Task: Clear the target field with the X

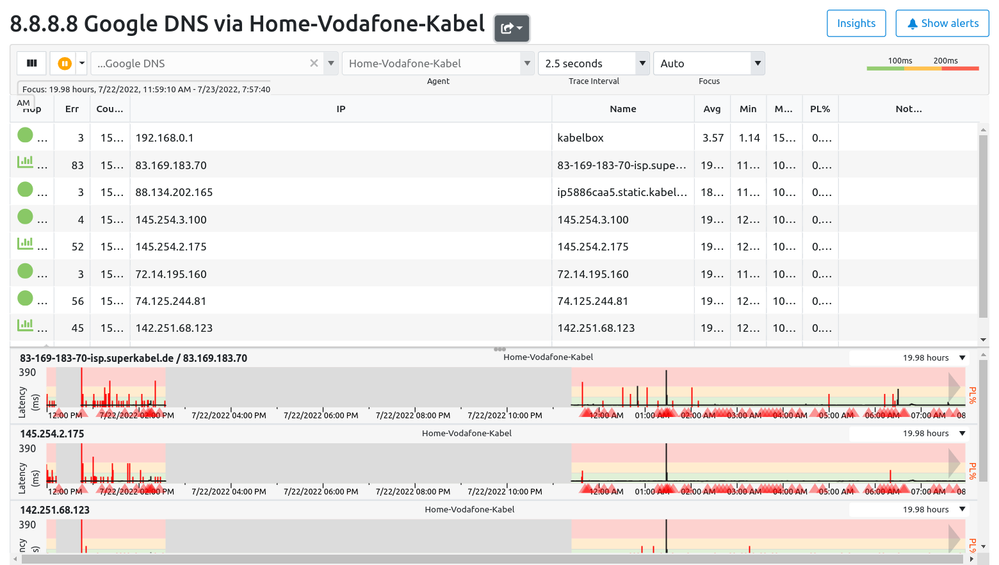Action: (314, 63)
